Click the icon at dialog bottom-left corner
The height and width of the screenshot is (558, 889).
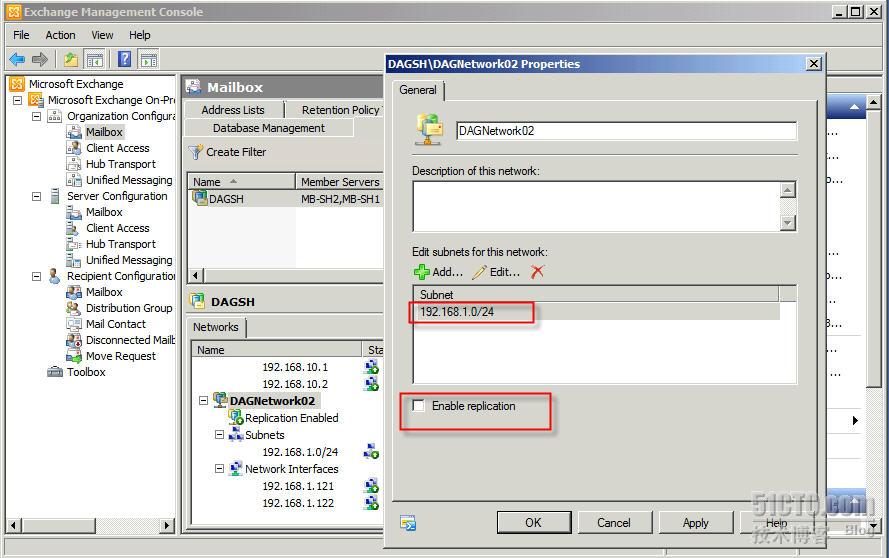408,522
